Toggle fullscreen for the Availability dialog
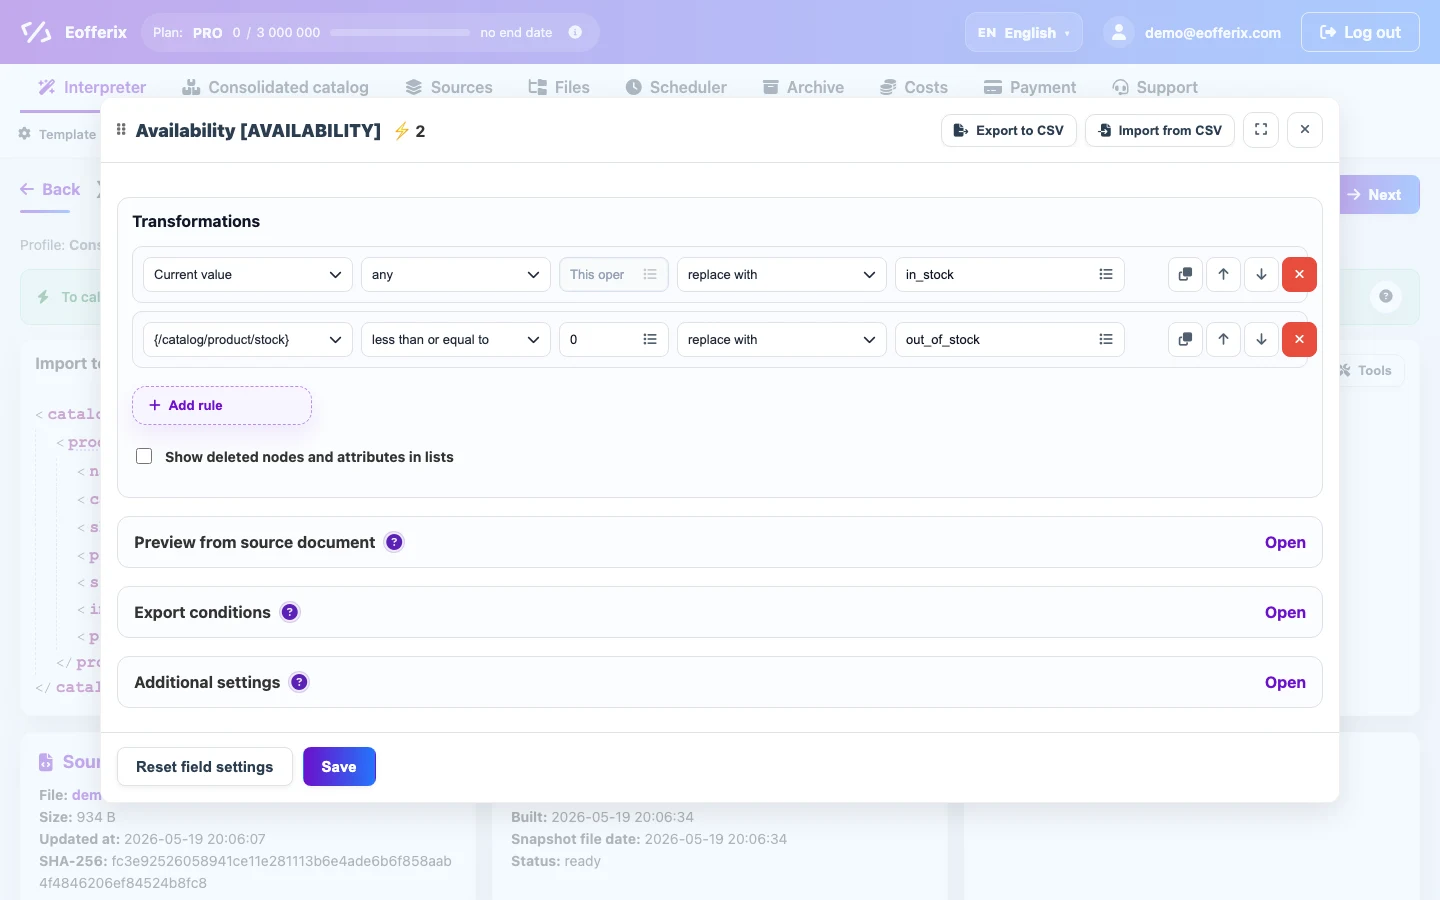The image size is (1440, 900). tap(1261, 130)
